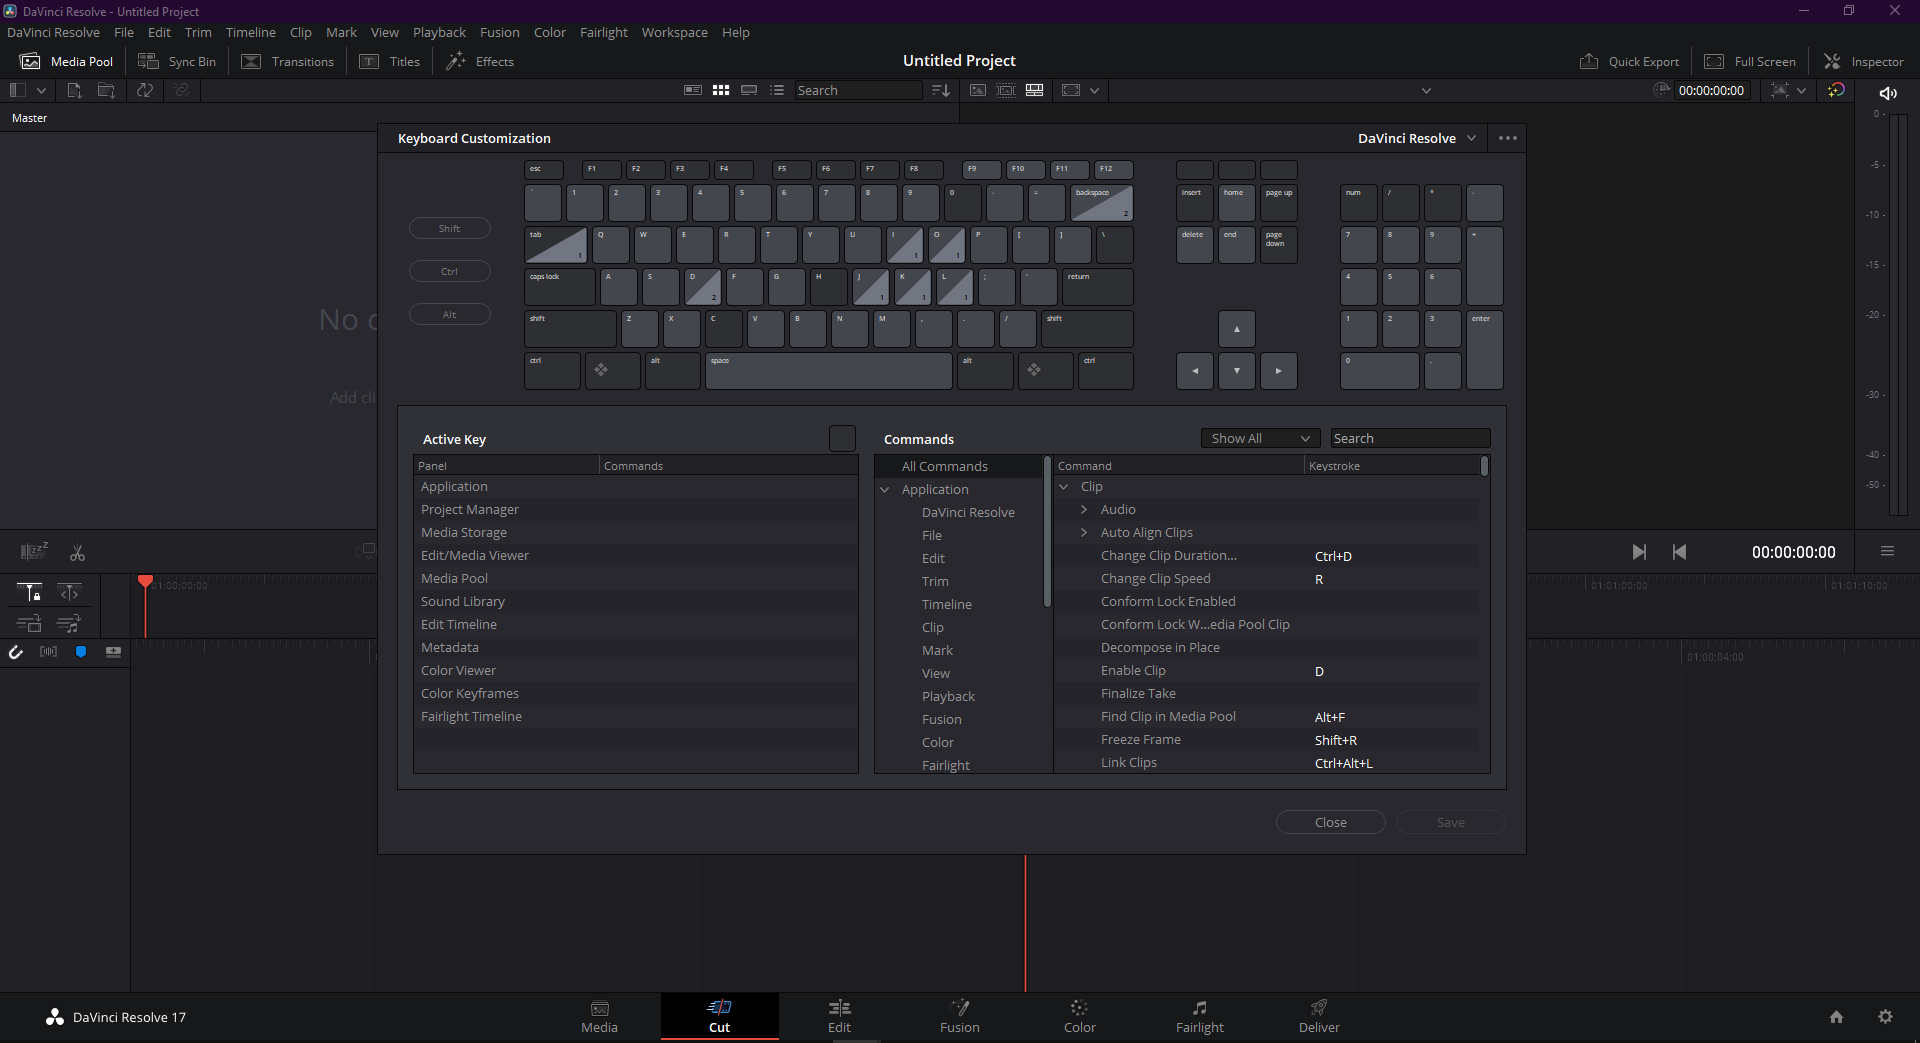Toggle the Ctrl modifier key

tap(450, 271)
